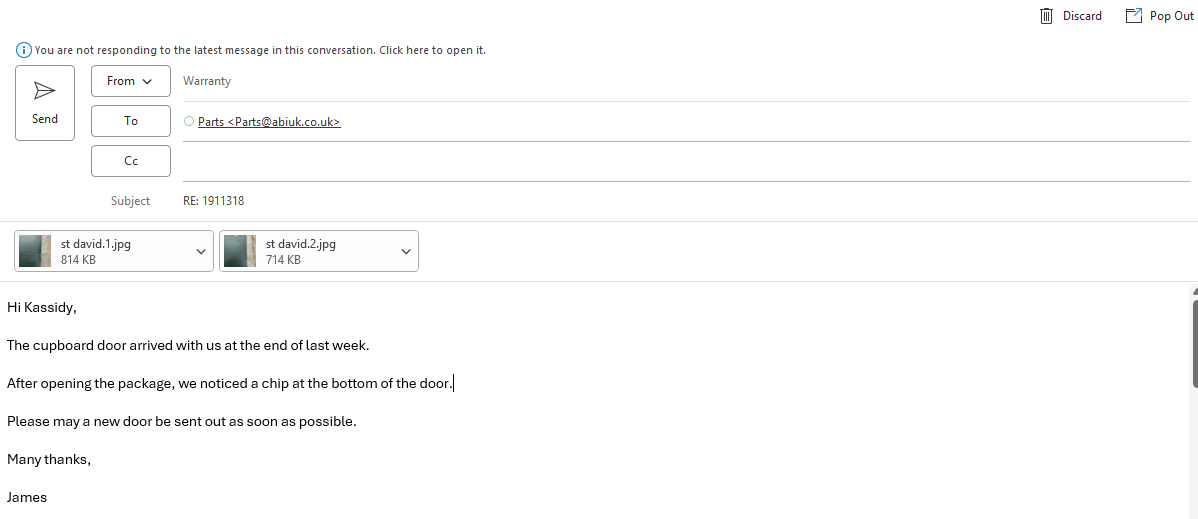Click the st david.1.jpg thumbnail icon

click(x=35, y=251)
